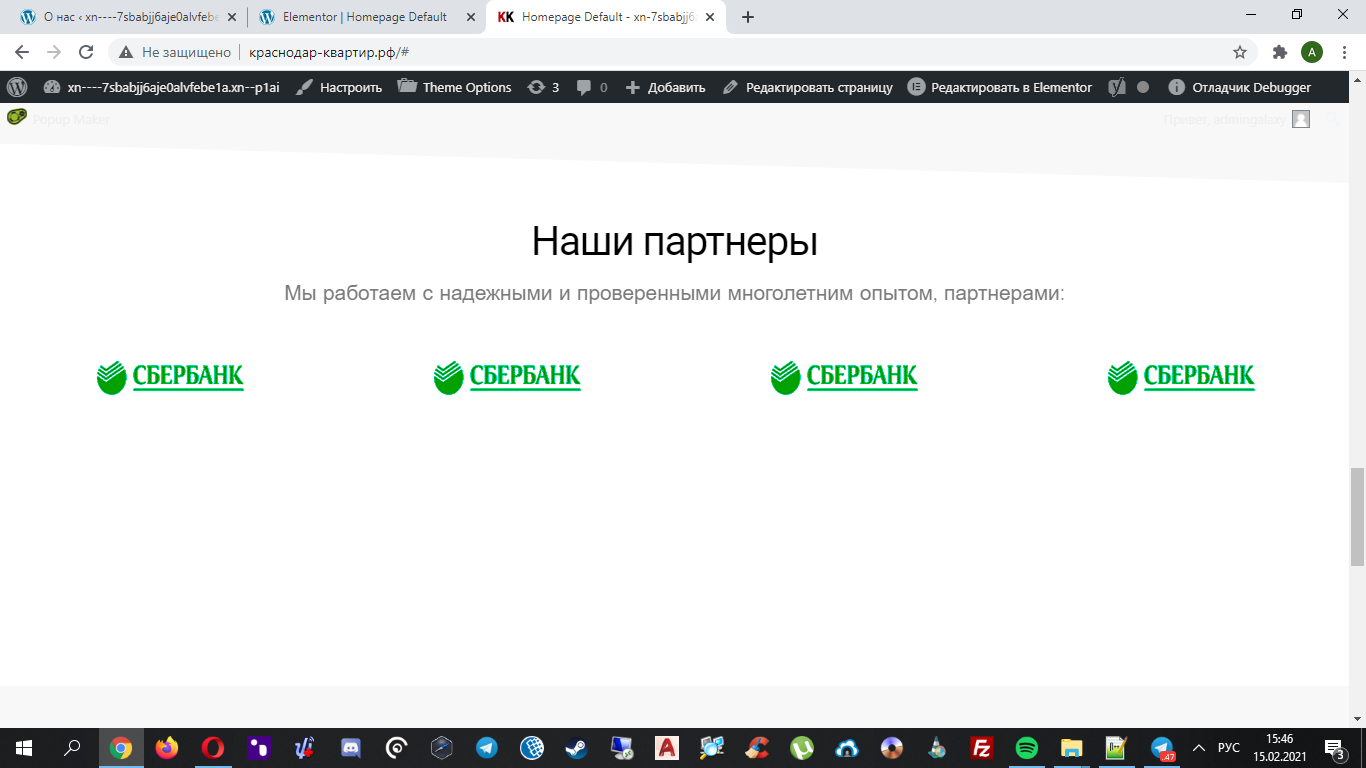Screen dimensions: 1366x768
Task: Show hidden system tray icons
Action: pyautogui.click(x=1199, y=748)
